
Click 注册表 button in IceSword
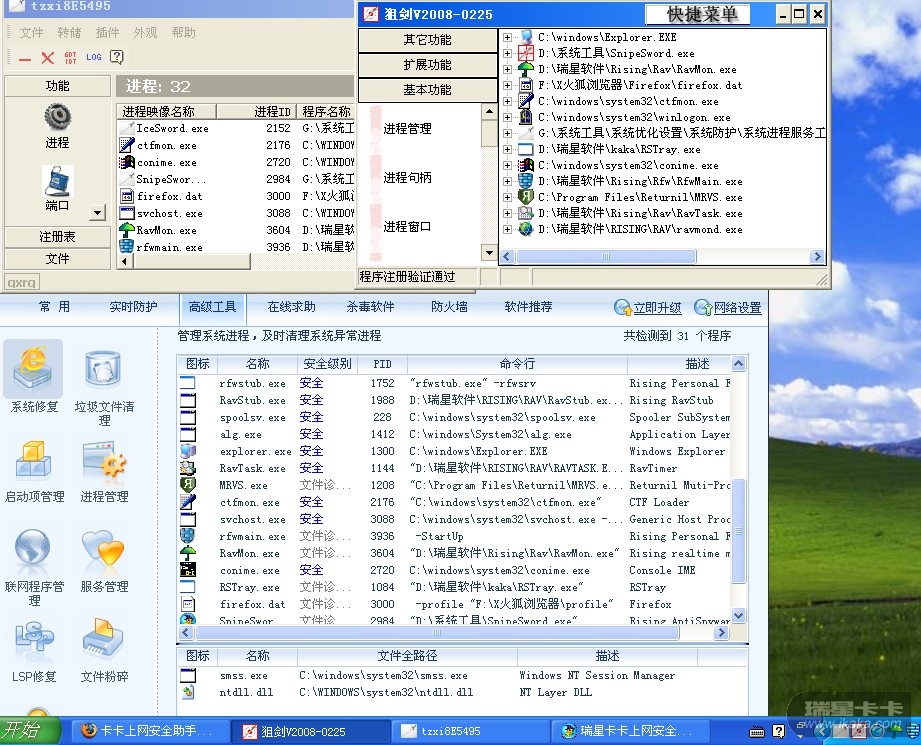click(x=58, y=237)
